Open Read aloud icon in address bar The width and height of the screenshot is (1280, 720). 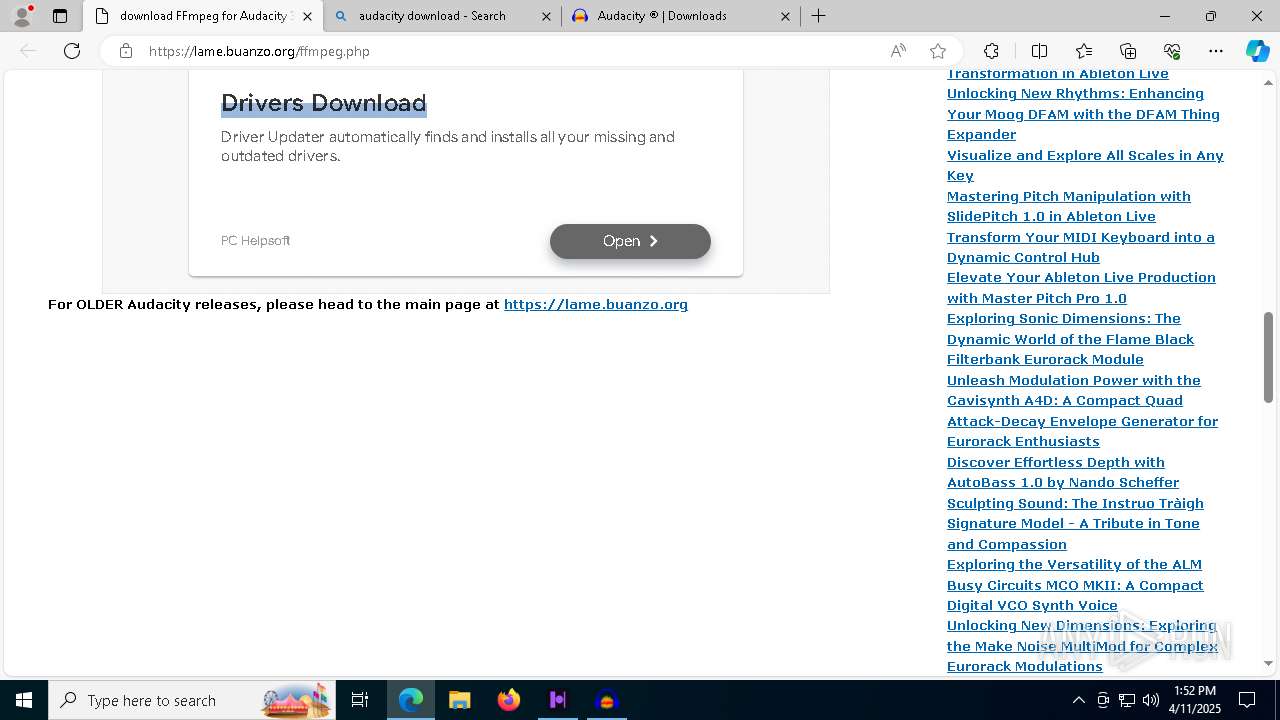click(898, 51)
